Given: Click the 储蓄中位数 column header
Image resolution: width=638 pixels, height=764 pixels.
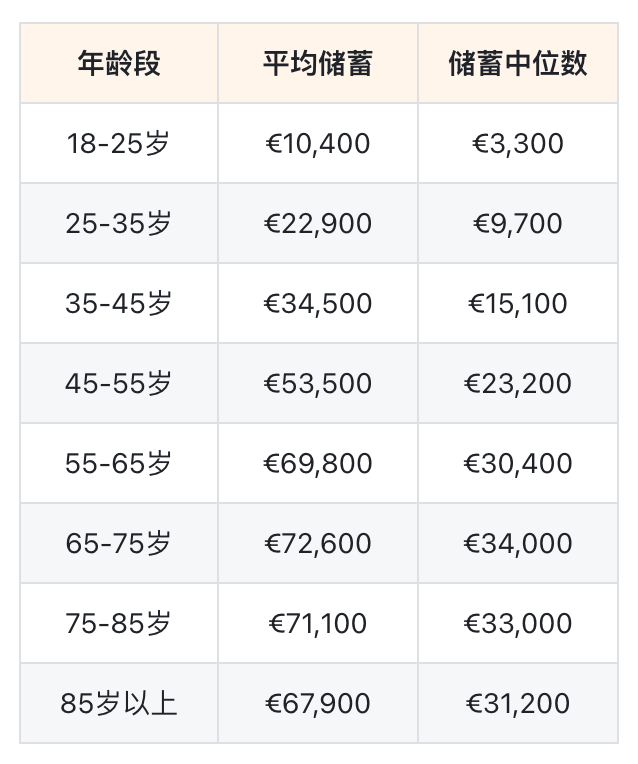Looking at the screenshot, I should coord(517,64).
